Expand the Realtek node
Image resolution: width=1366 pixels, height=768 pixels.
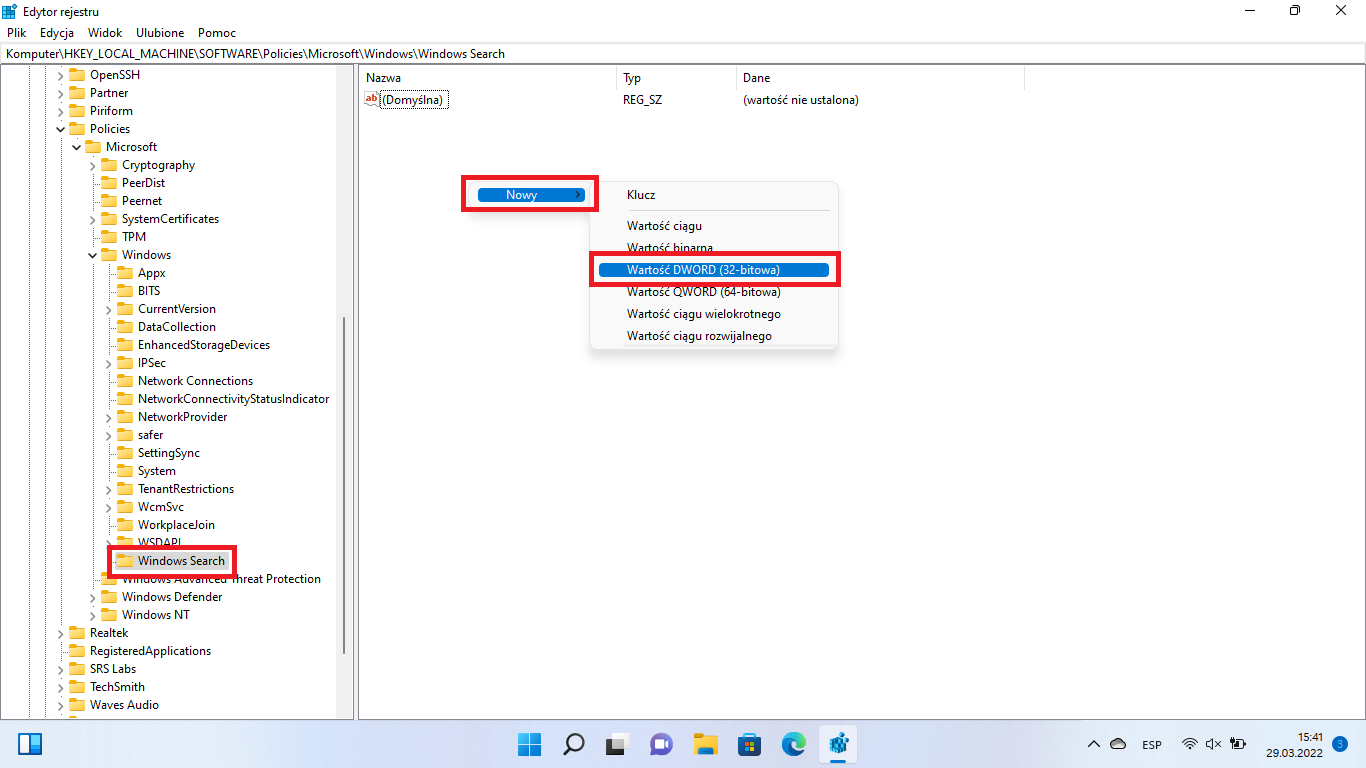tap(61, 633)
